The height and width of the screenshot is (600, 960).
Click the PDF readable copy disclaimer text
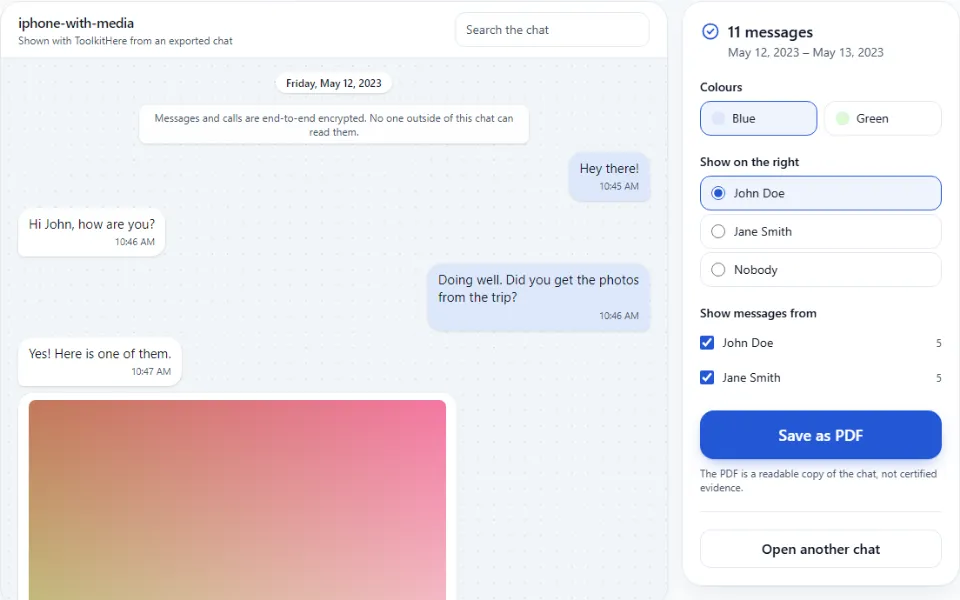(818, 481)
